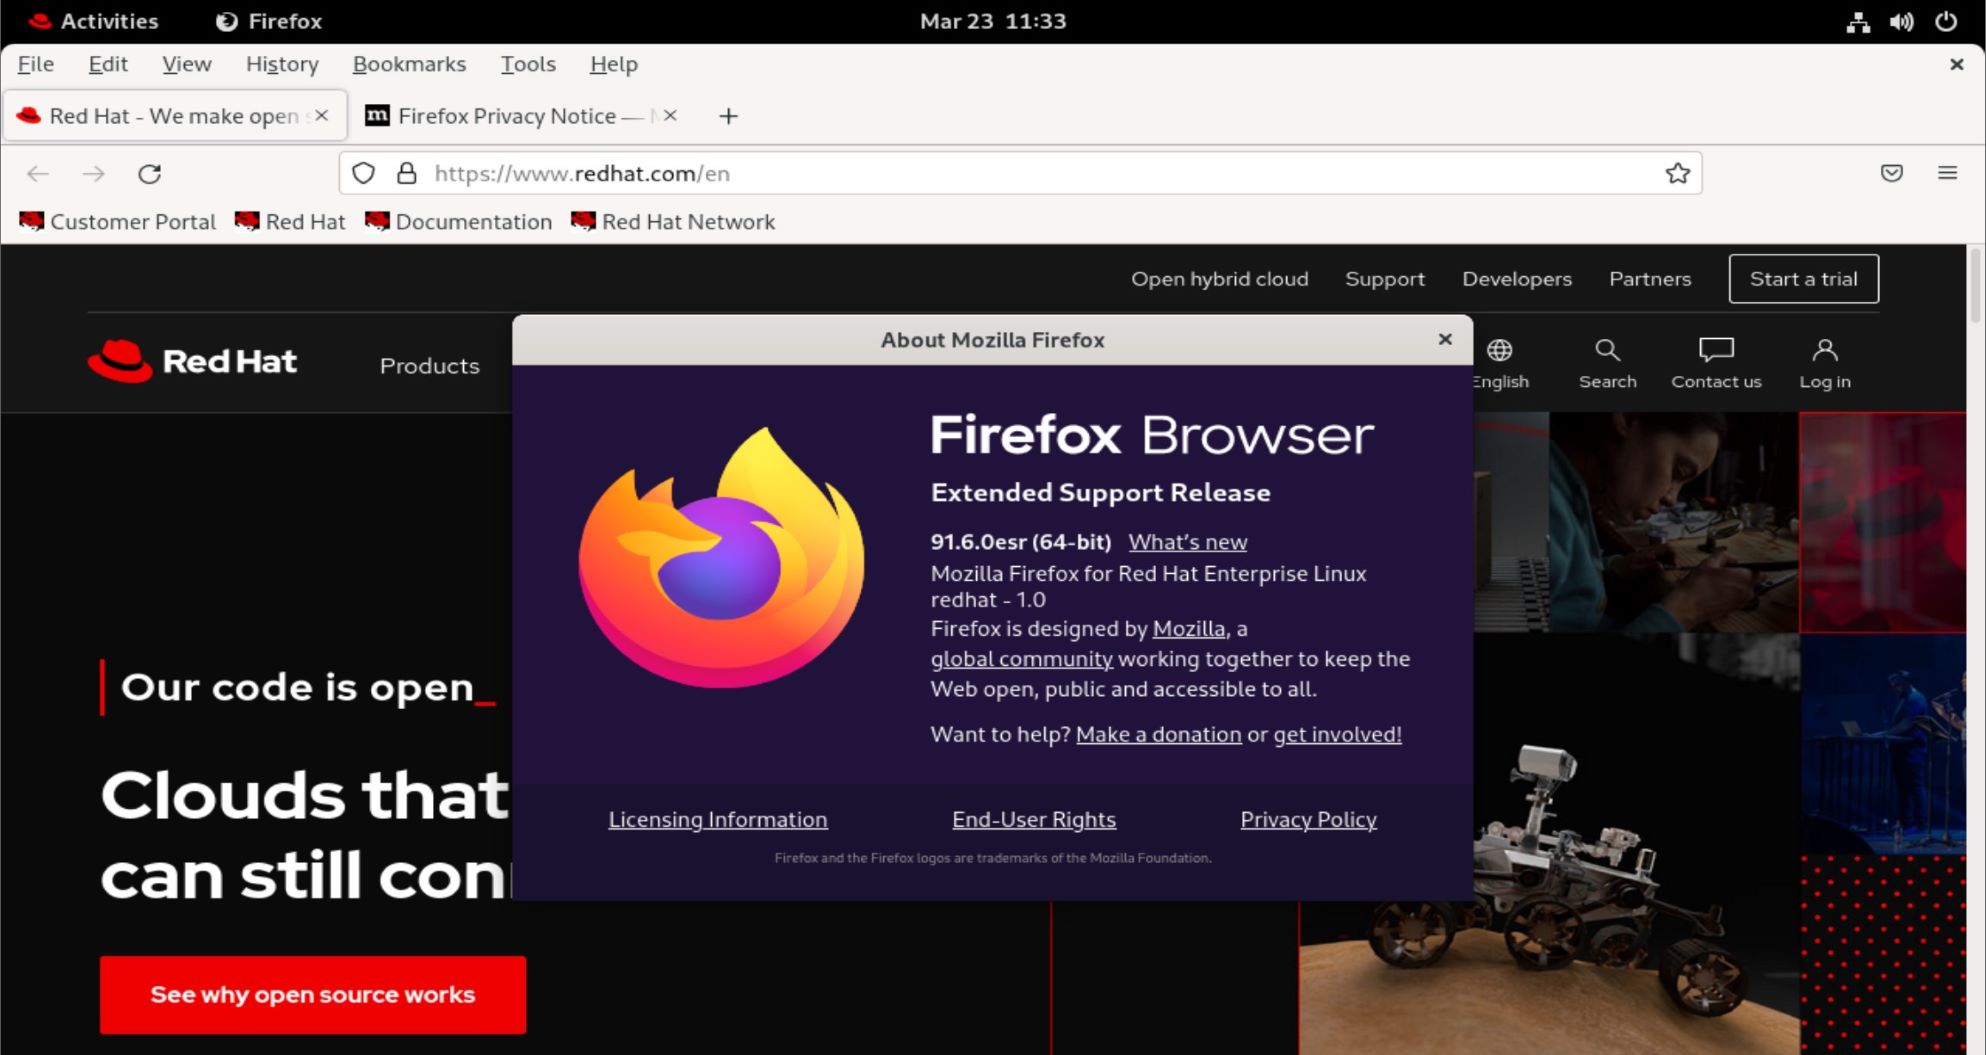
Task: Open tracking protection shield icon
Action: (364, 173)
